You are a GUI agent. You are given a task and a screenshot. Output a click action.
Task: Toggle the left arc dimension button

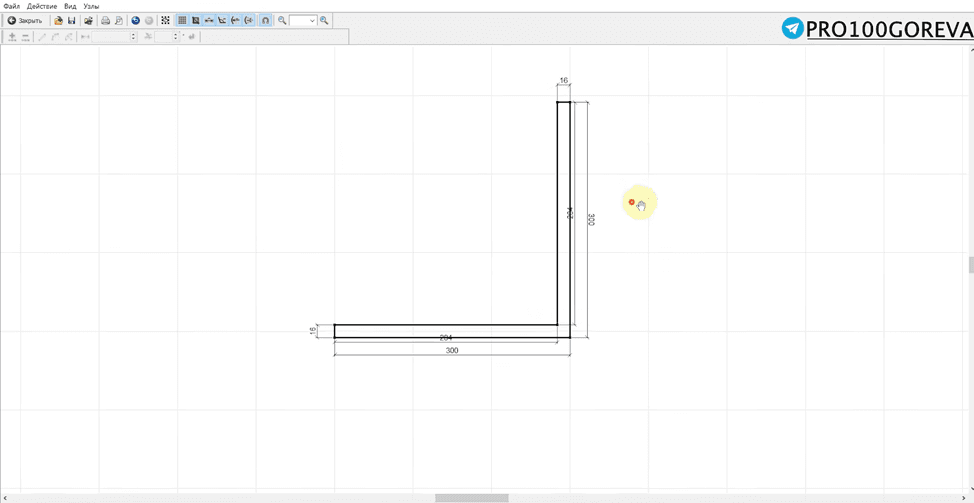point(235,20)
